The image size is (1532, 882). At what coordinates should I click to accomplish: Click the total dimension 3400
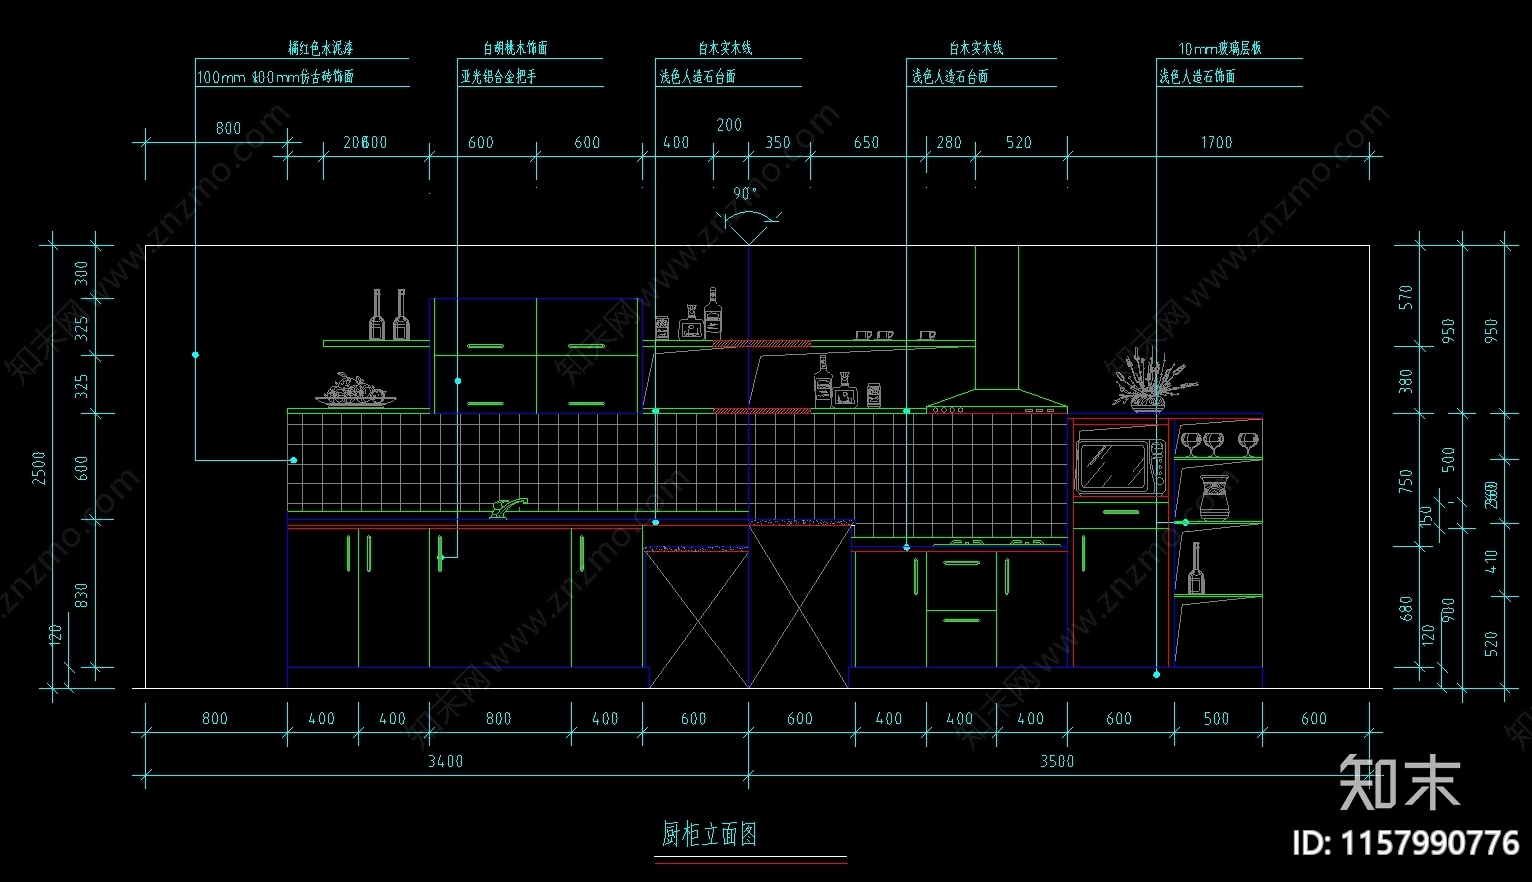pos(446,762)
